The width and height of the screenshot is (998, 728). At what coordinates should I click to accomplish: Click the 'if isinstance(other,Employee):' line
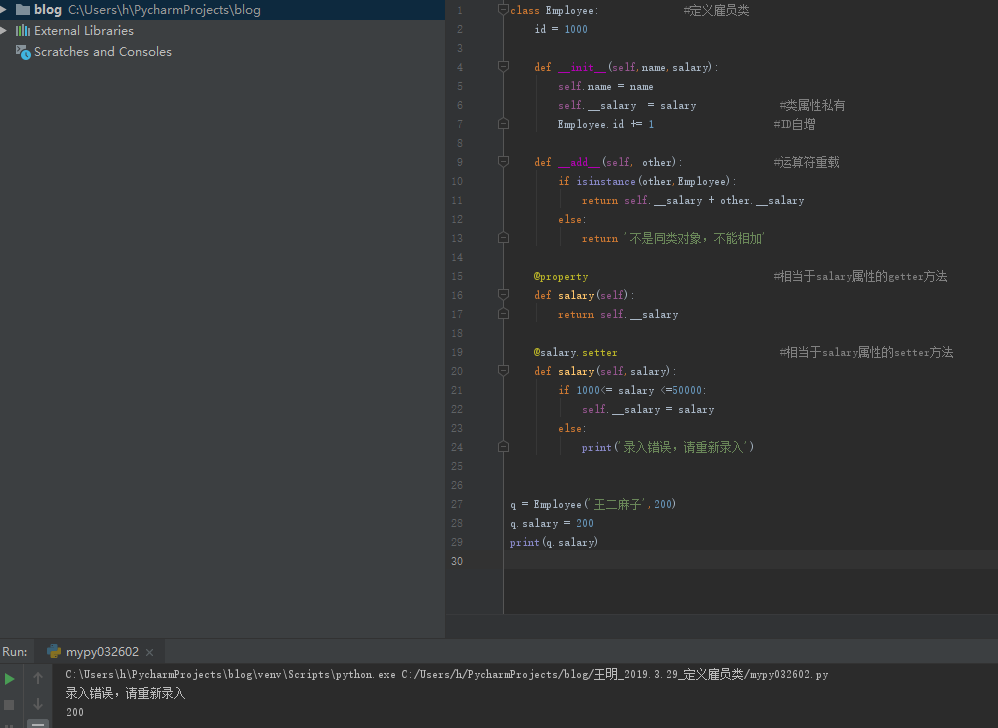tap(647, 181)
